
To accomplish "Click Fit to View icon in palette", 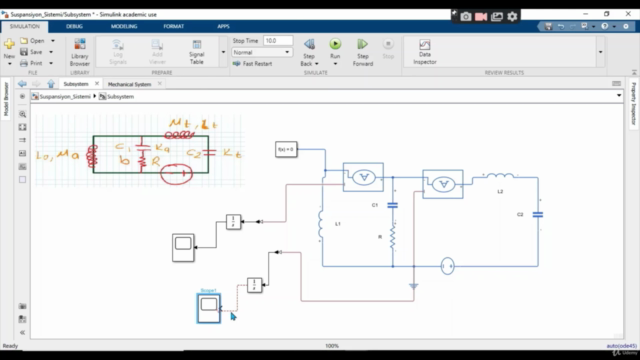I will click(22, 127).
